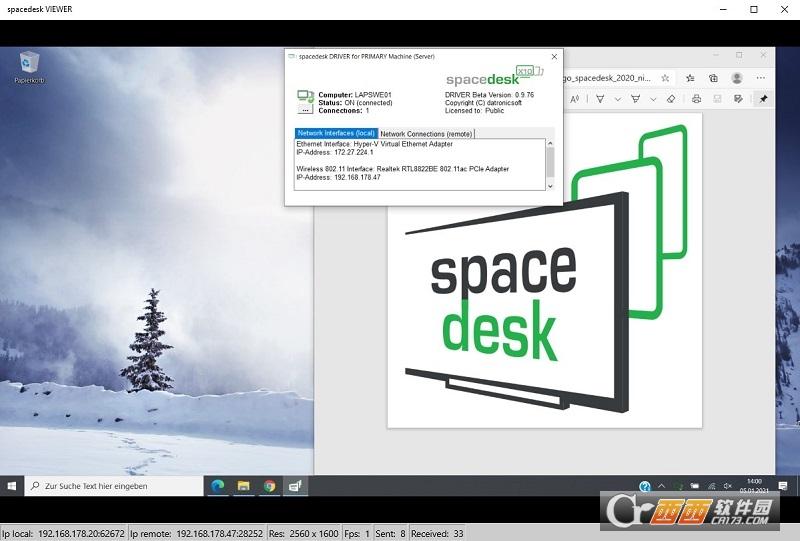
Task: Click Fps: 1 status entry
Action: point(357,533)
